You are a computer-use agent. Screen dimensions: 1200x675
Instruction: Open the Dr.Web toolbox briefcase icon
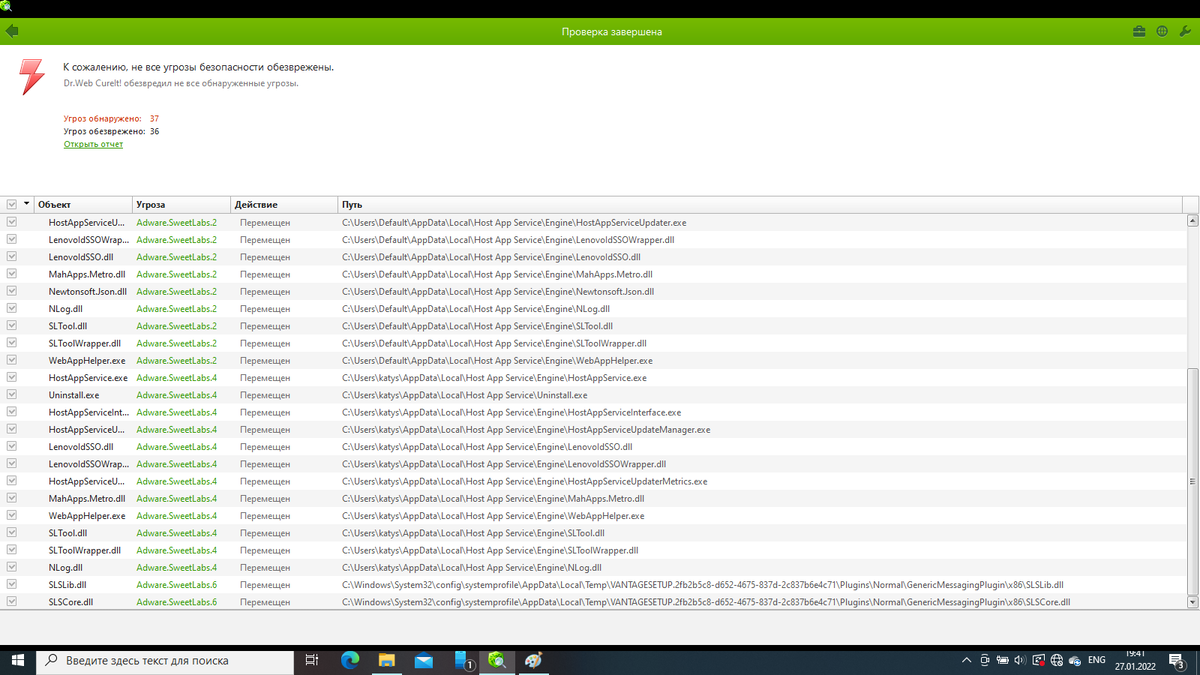click(x=1139, y=31)
